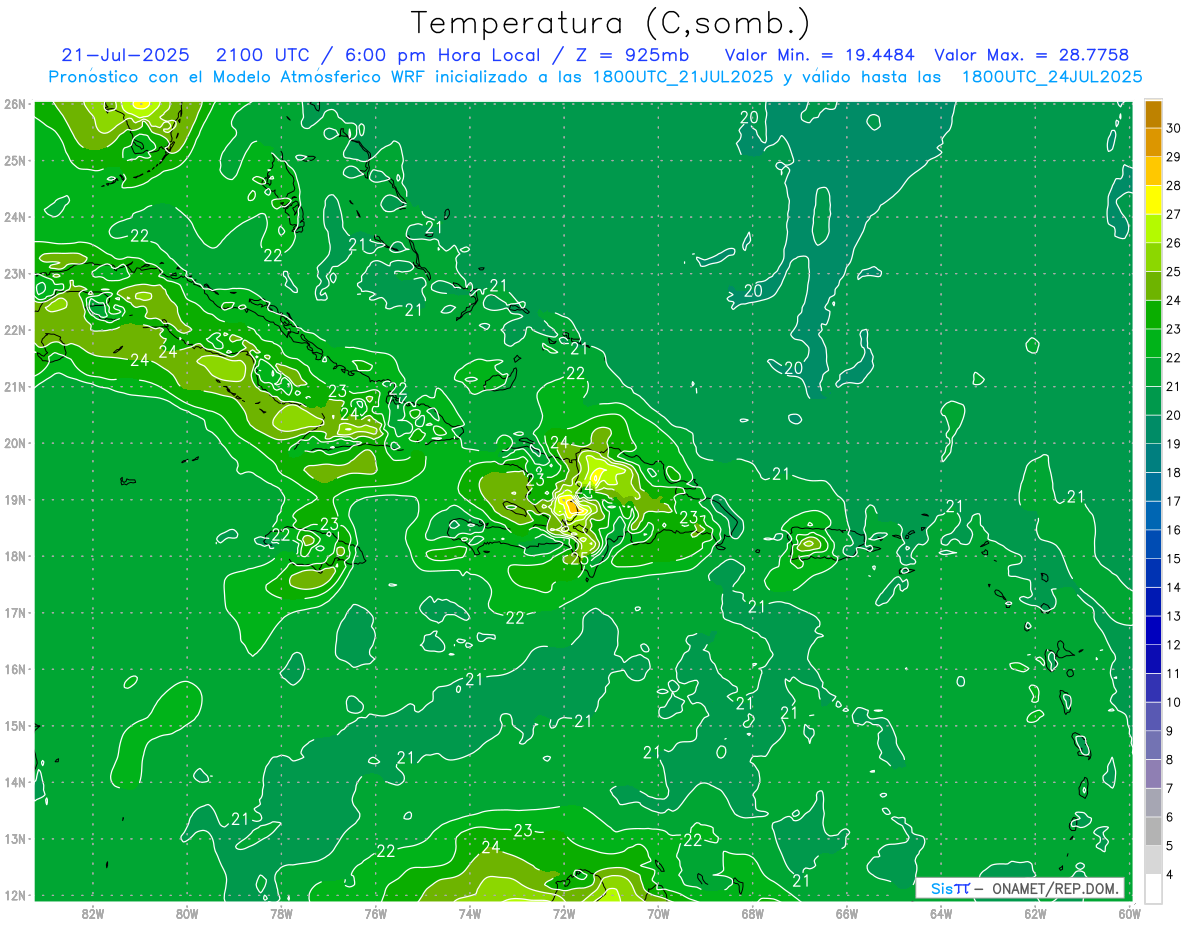Click the legend color band between 29 and 30
The height and width of the screenshot is (927, 1200).
click(x=1153, y=142)
